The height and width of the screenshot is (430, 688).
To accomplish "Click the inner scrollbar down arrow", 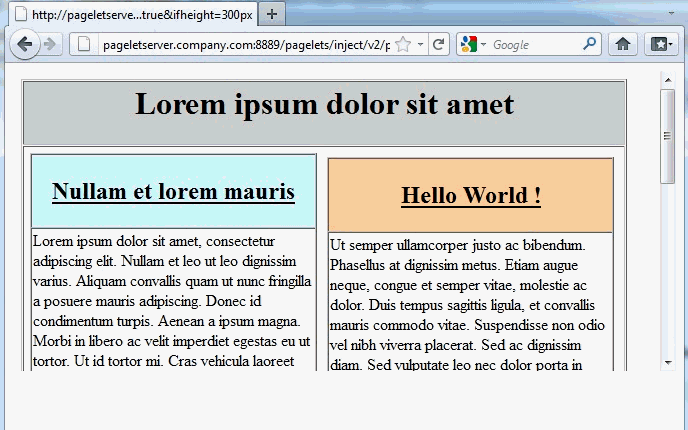I will coord(668,362).
